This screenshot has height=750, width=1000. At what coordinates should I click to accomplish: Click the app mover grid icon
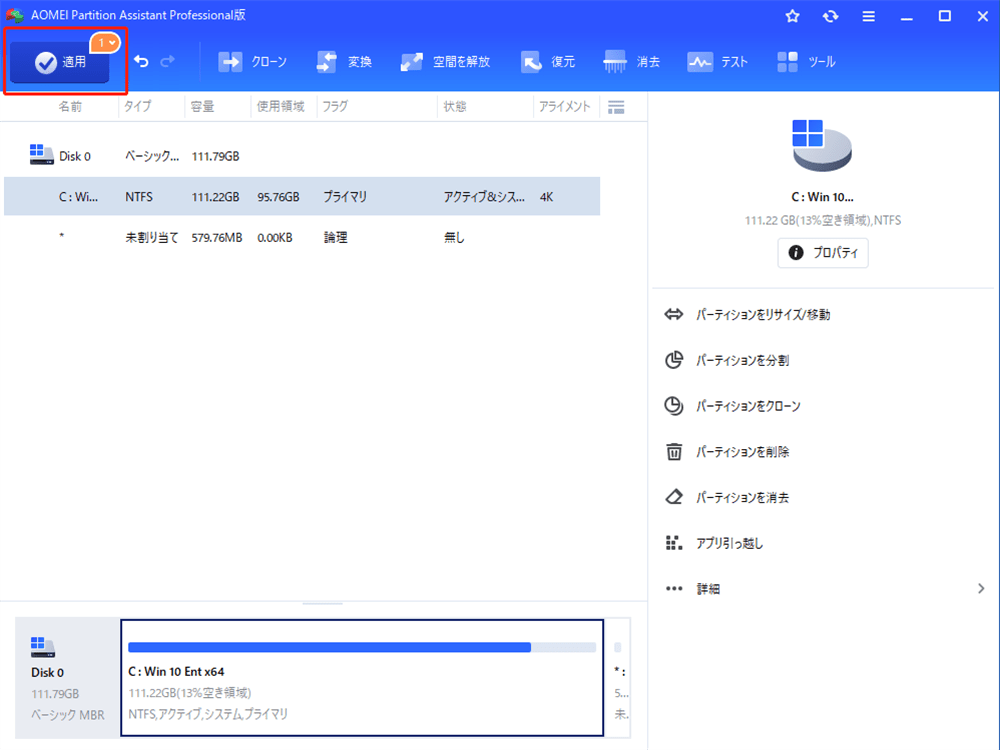(x=674, y=543)
